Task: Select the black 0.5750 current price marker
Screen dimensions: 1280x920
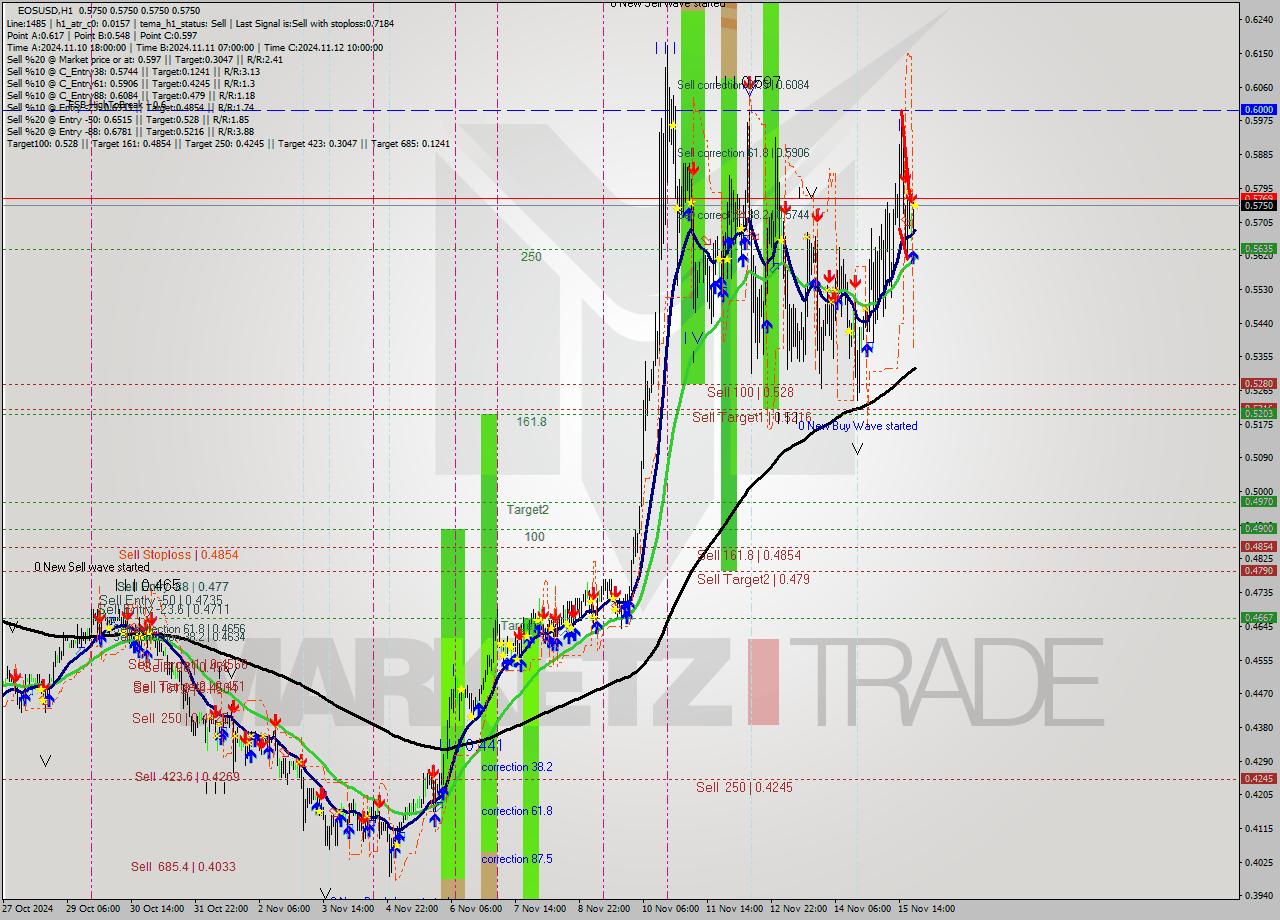Action: click(1258, 205)
